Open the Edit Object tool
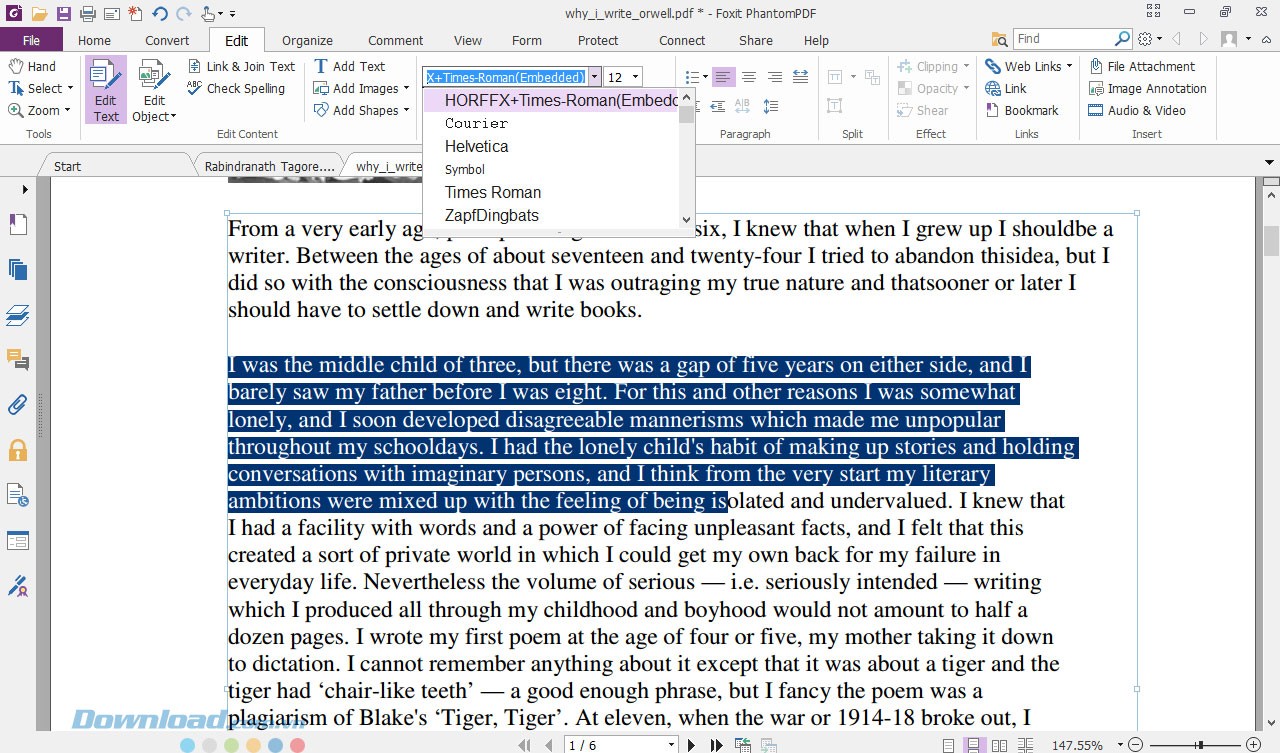The height and width of the screenshot is (753, 1280). 154,90
